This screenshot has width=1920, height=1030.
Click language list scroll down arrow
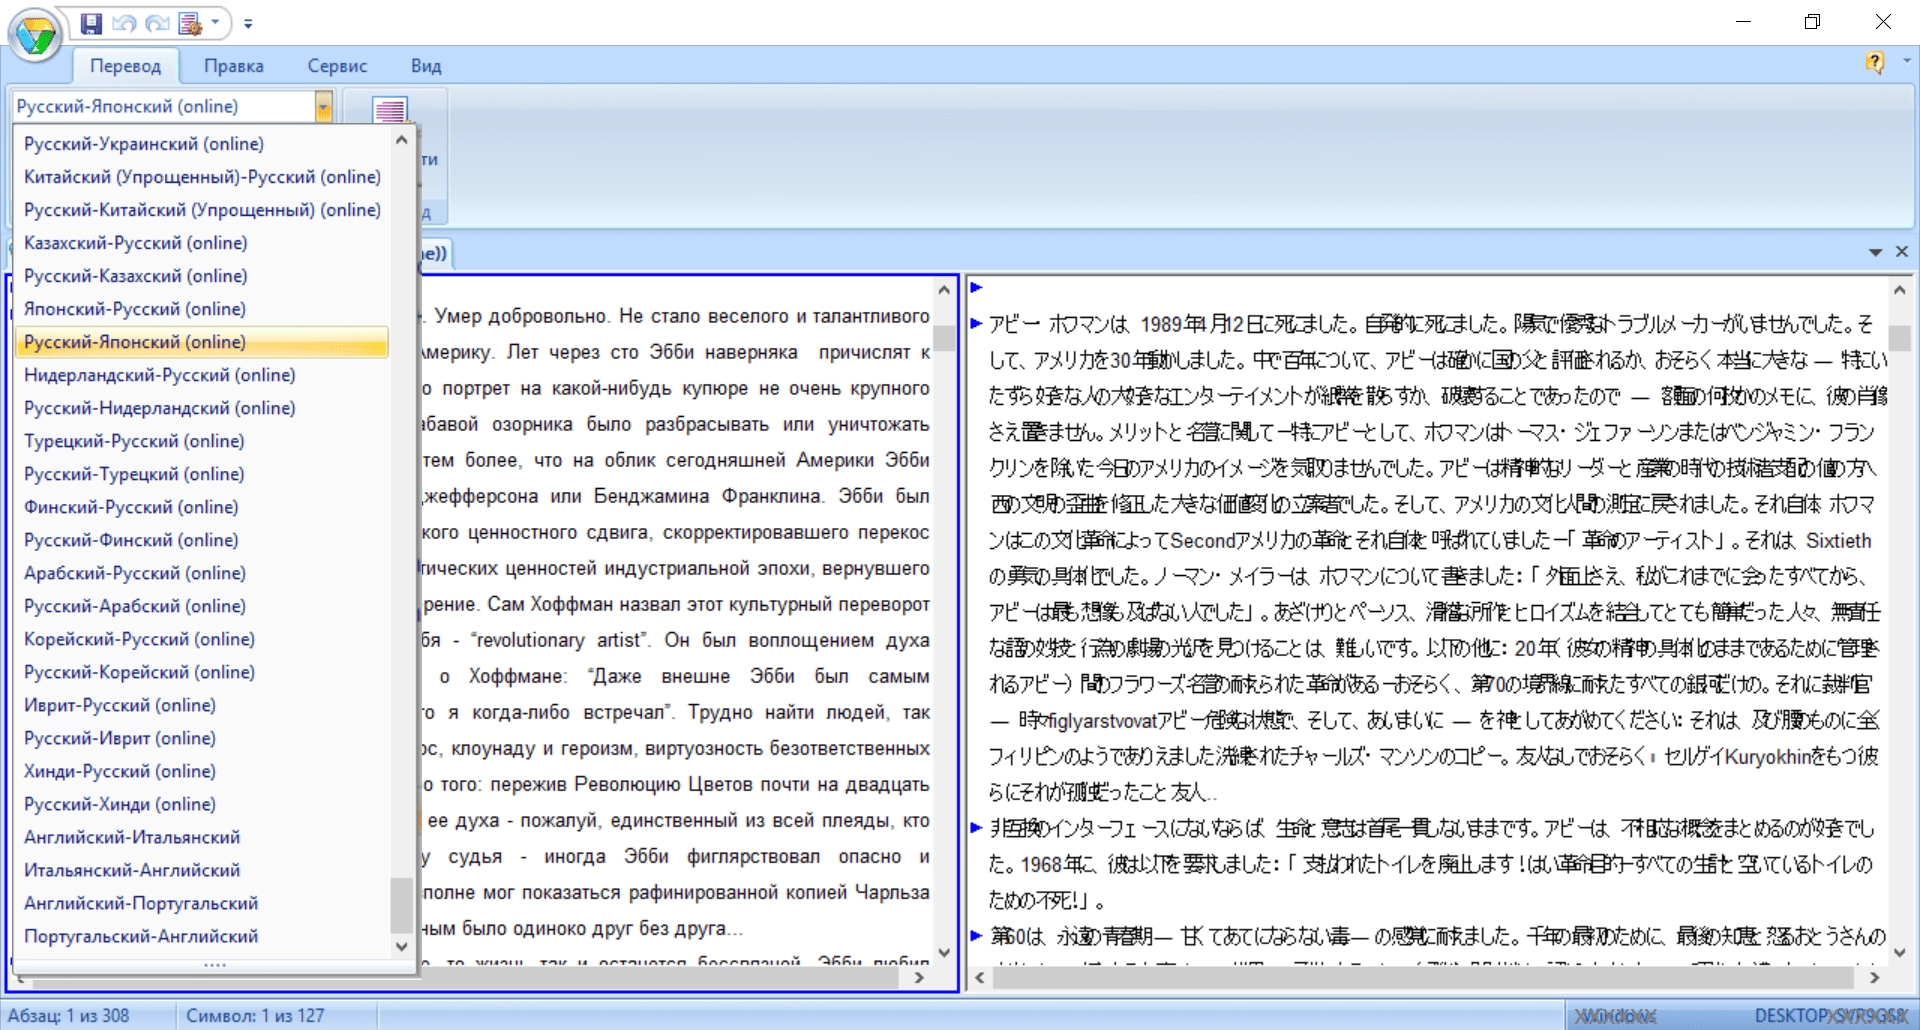click(401, 946)
